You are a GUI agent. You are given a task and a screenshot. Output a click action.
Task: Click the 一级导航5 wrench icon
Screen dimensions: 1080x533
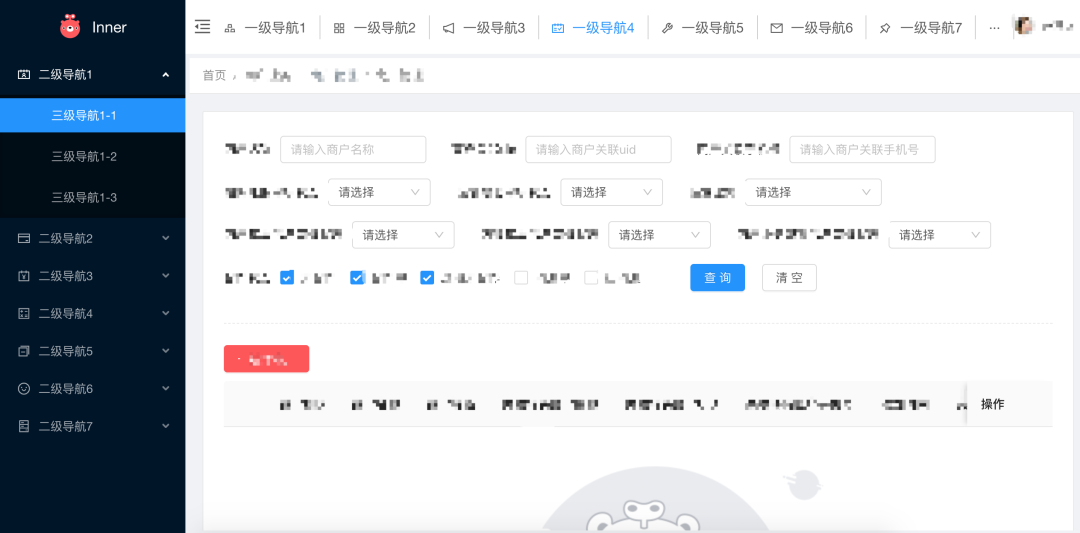[x=667, y=28]
